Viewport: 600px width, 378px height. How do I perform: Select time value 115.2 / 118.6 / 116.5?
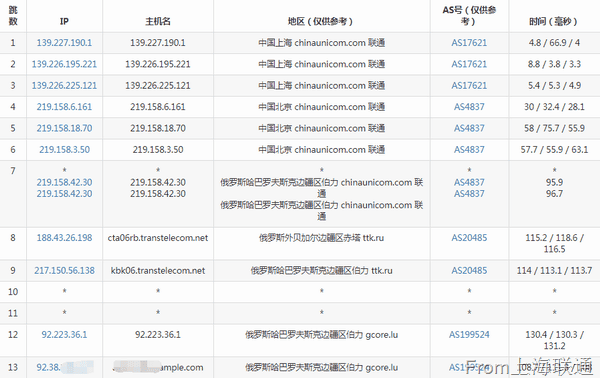554,243
